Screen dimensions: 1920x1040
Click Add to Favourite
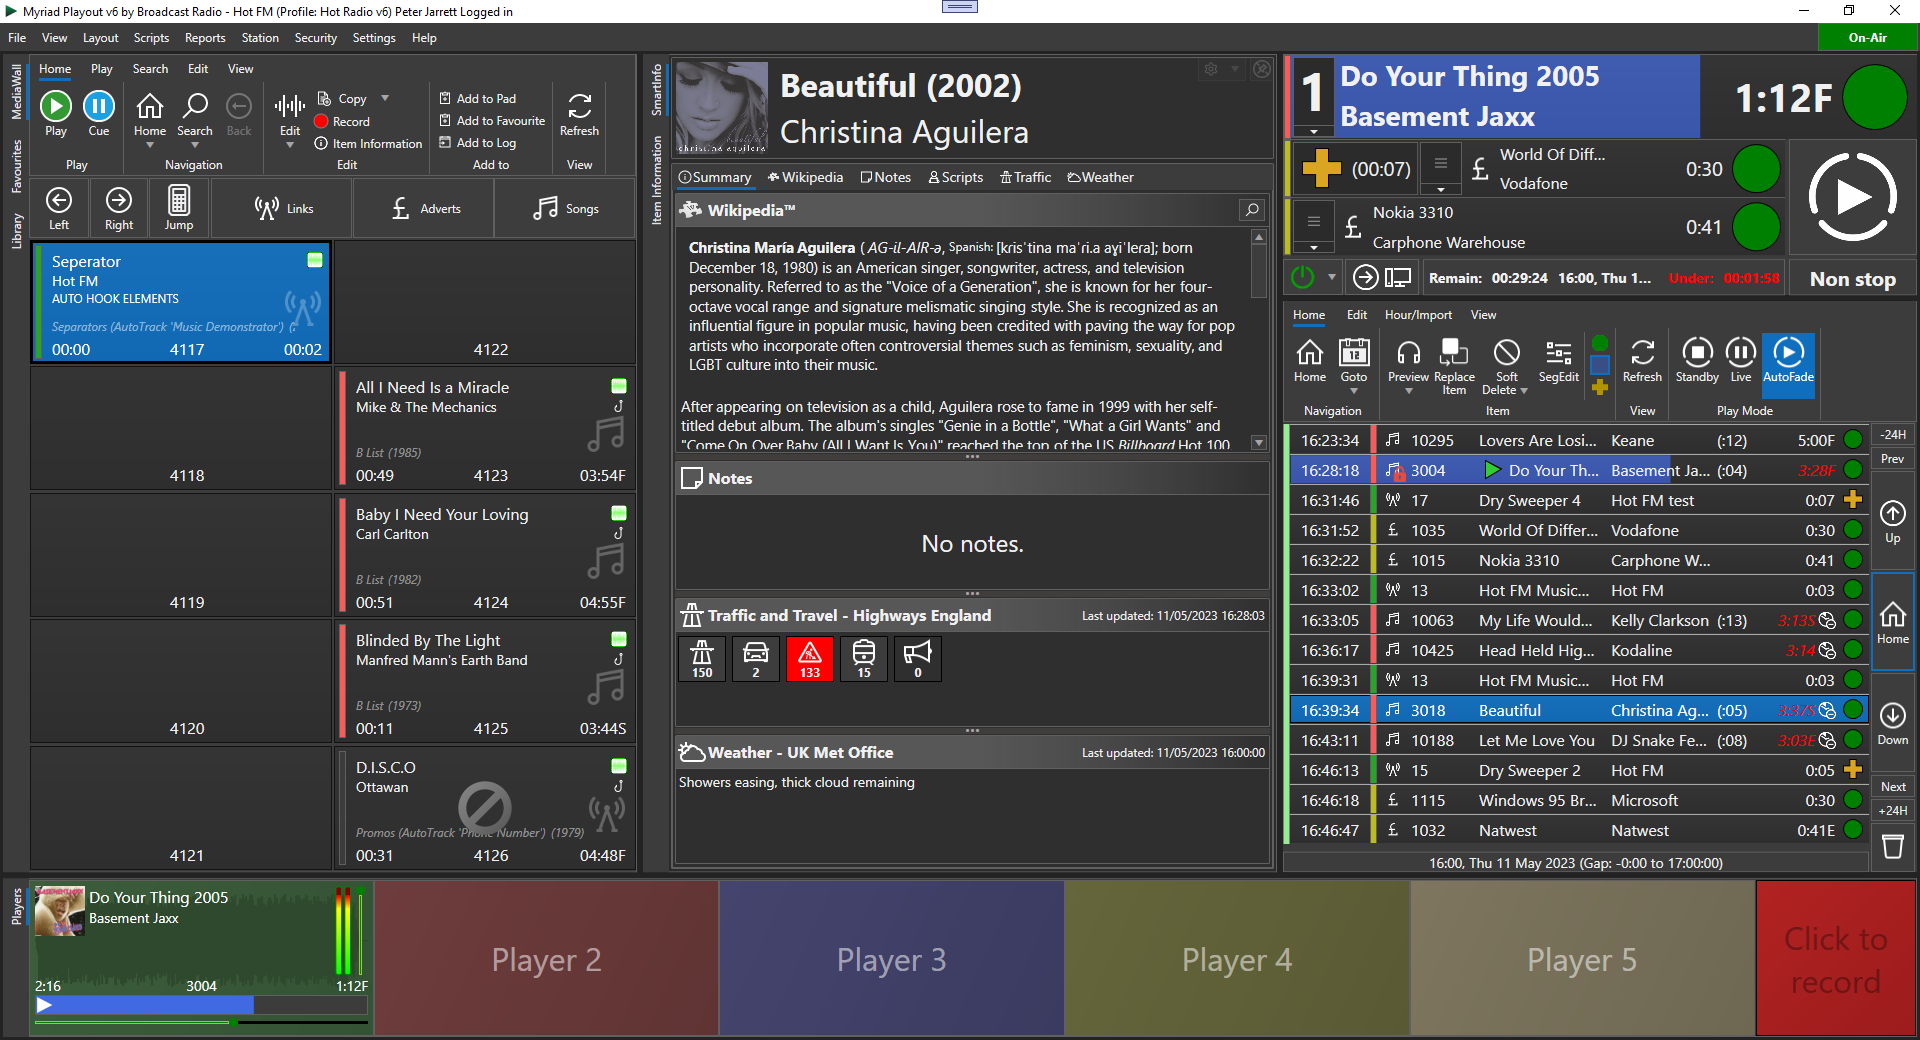click(492, 121)
